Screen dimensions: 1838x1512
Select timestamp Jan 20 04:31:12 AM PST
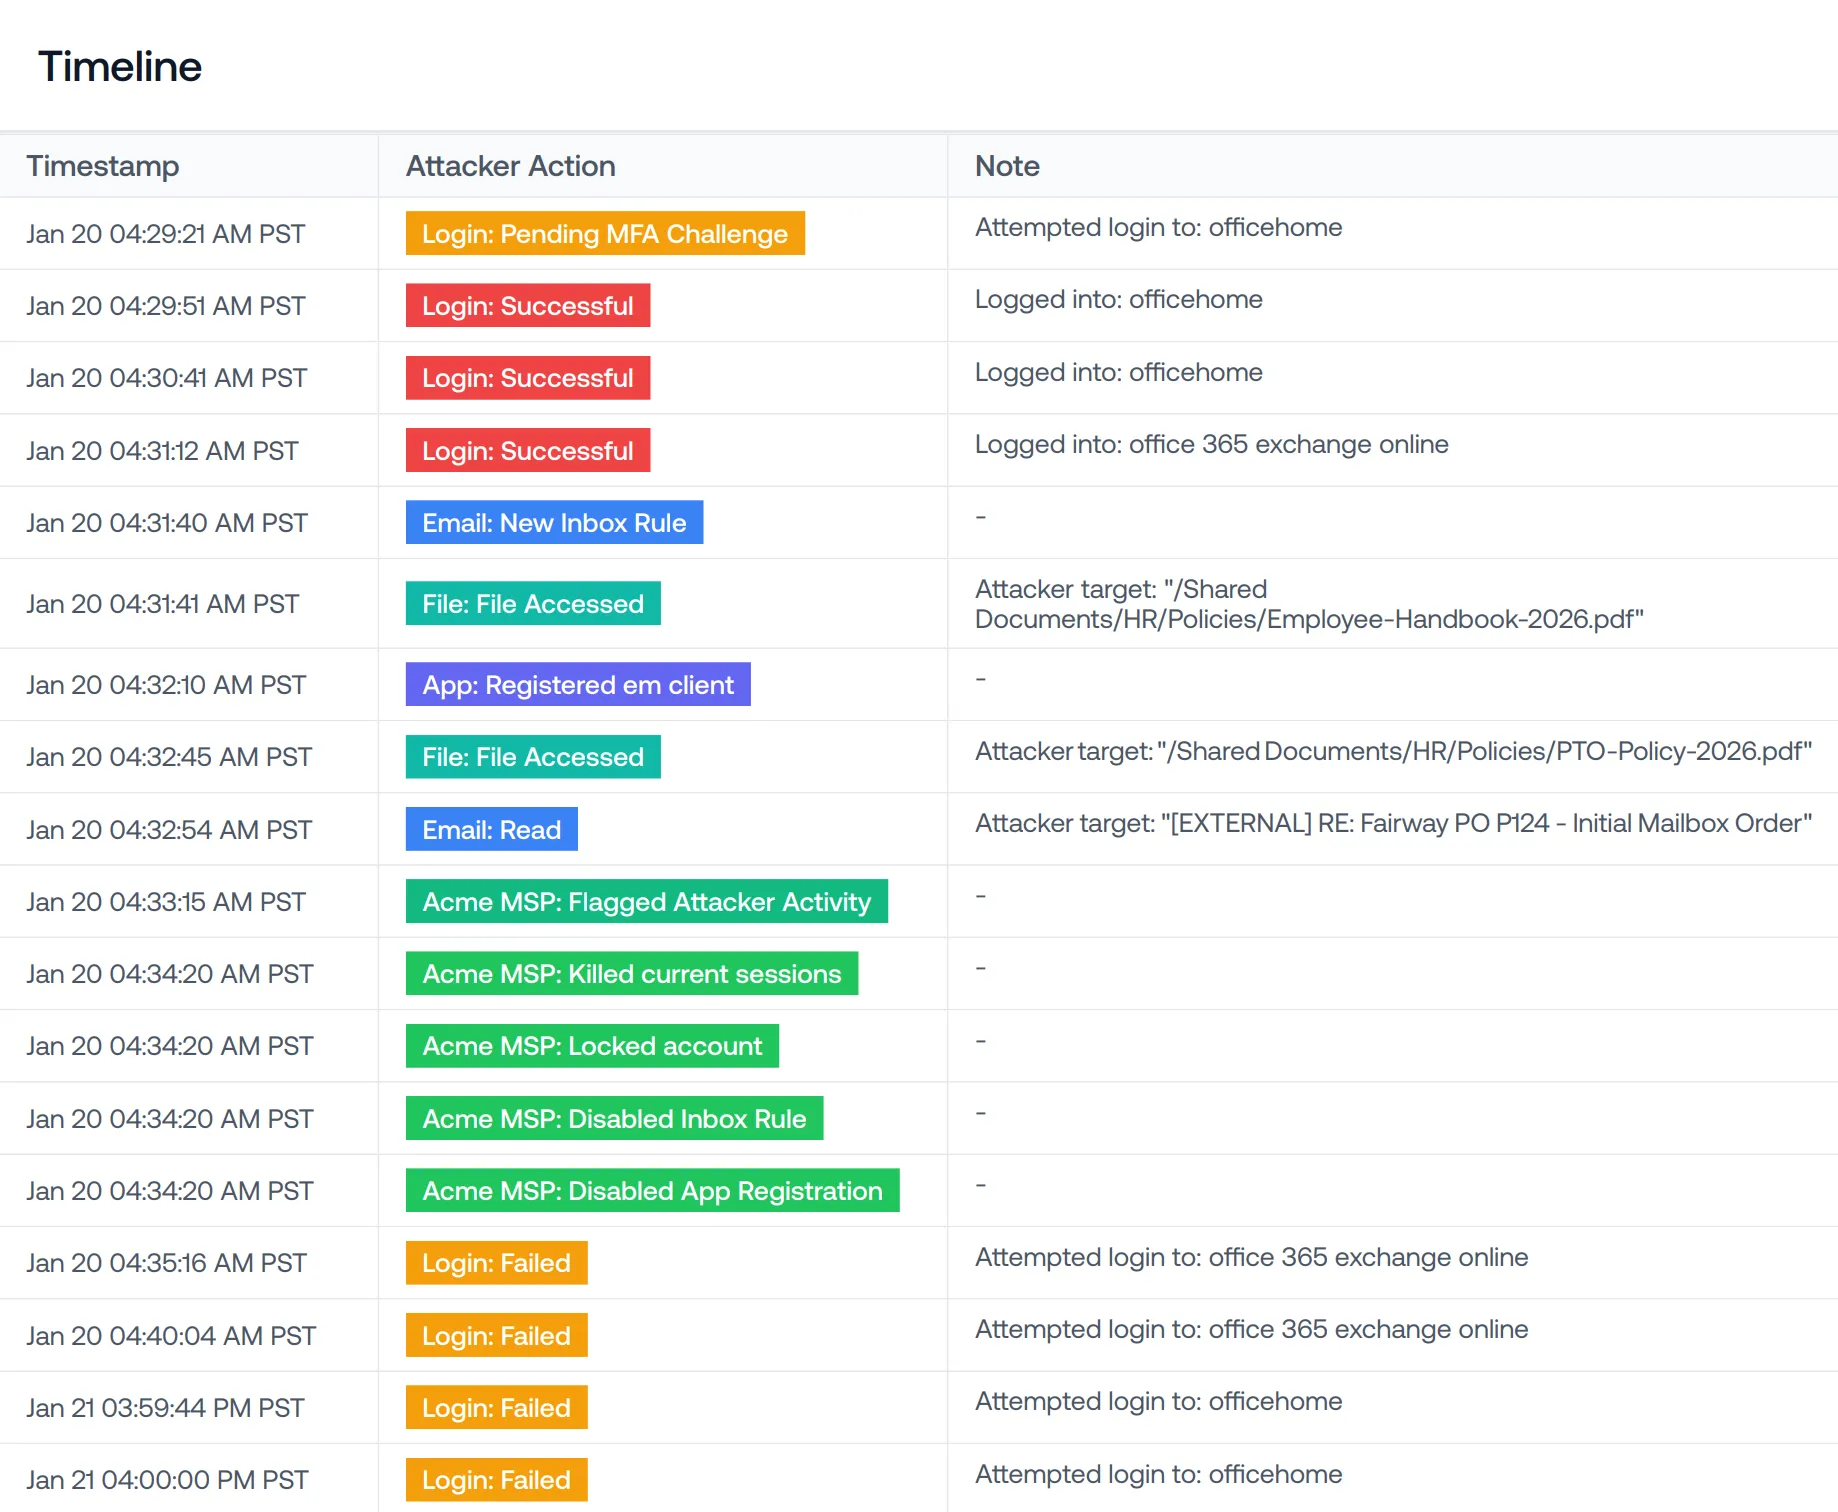pos(163,451)
